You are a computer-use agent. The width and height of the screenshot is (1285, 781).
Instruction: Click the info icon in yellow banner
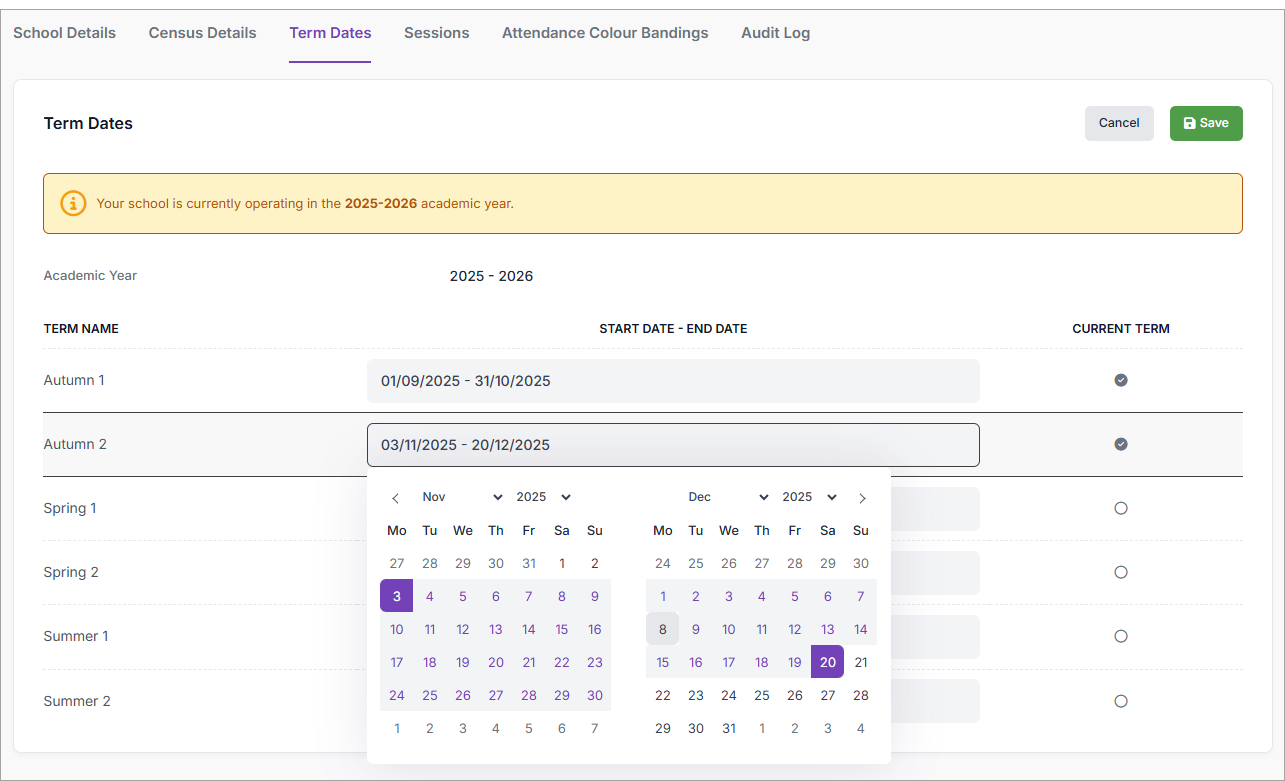pyautogui.click(x=73, y=203)
